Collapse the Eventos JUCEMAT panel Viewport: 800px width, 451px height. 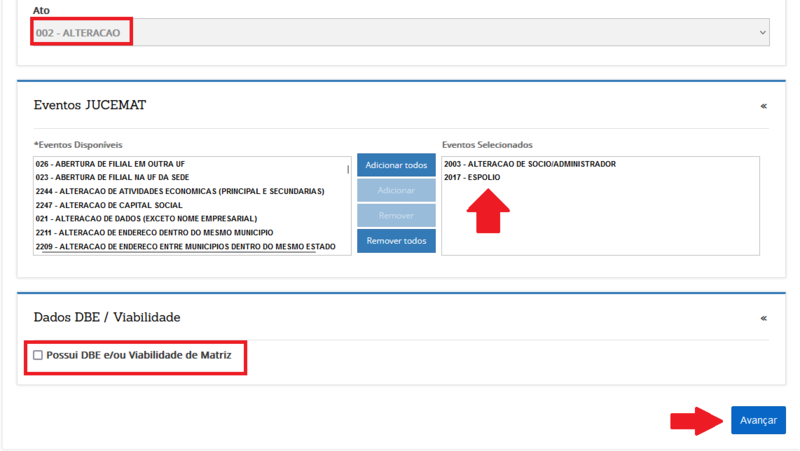(x=763, y=105)
